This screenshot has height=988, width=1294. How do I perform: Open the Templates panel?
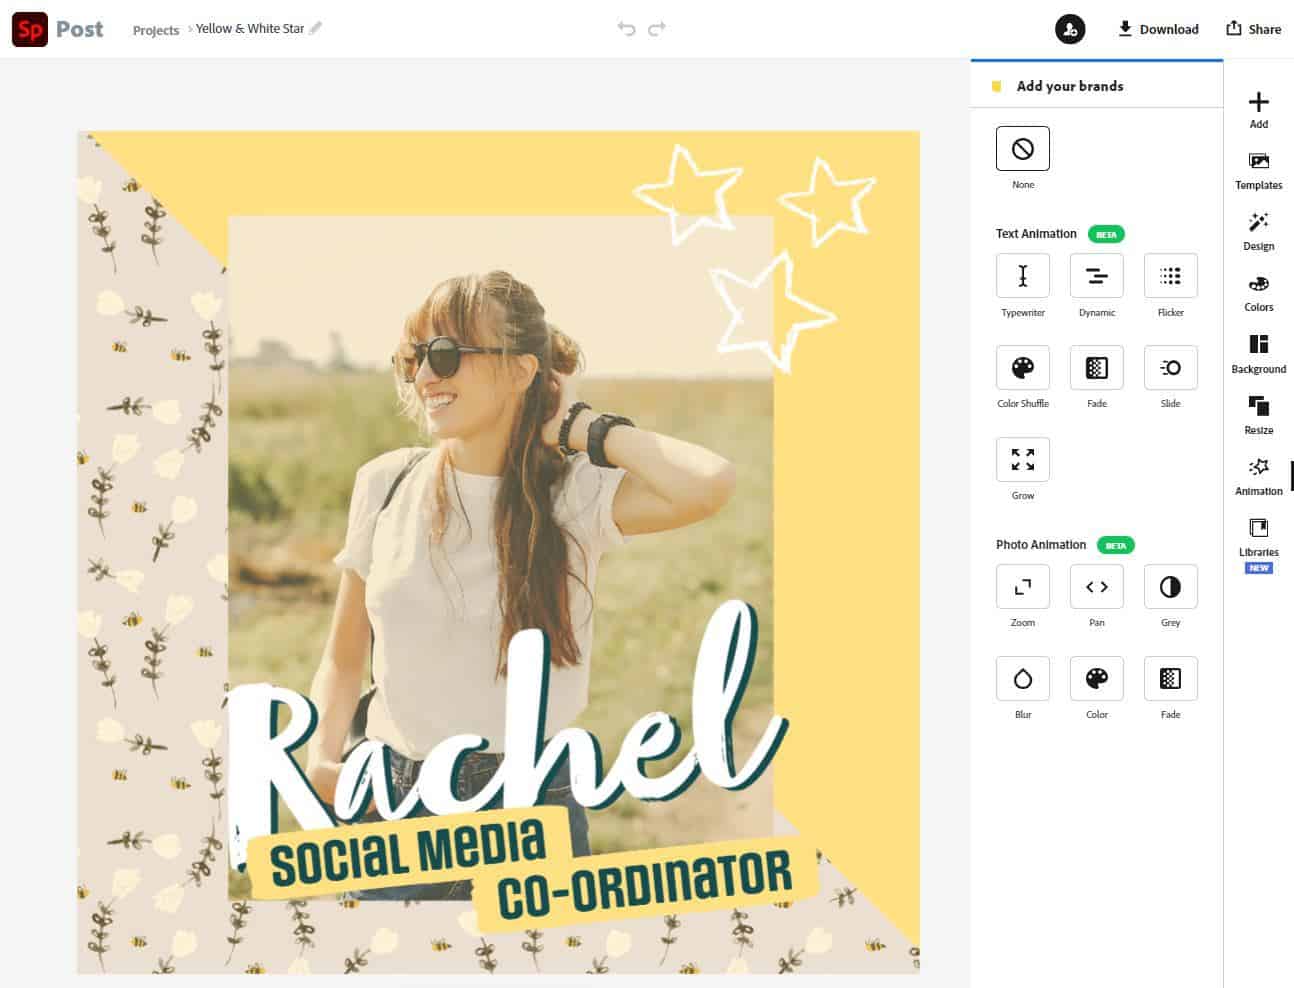click(x=1258, y=171)
